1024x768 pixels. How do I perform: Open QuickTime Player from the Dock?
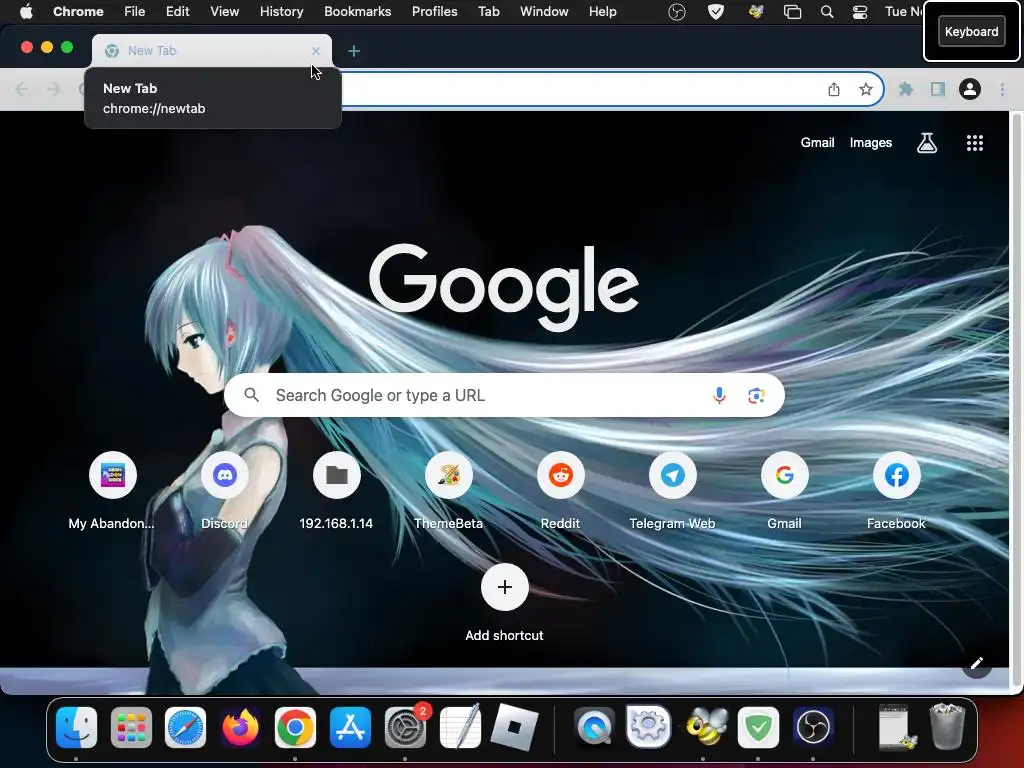pos(594,727)
